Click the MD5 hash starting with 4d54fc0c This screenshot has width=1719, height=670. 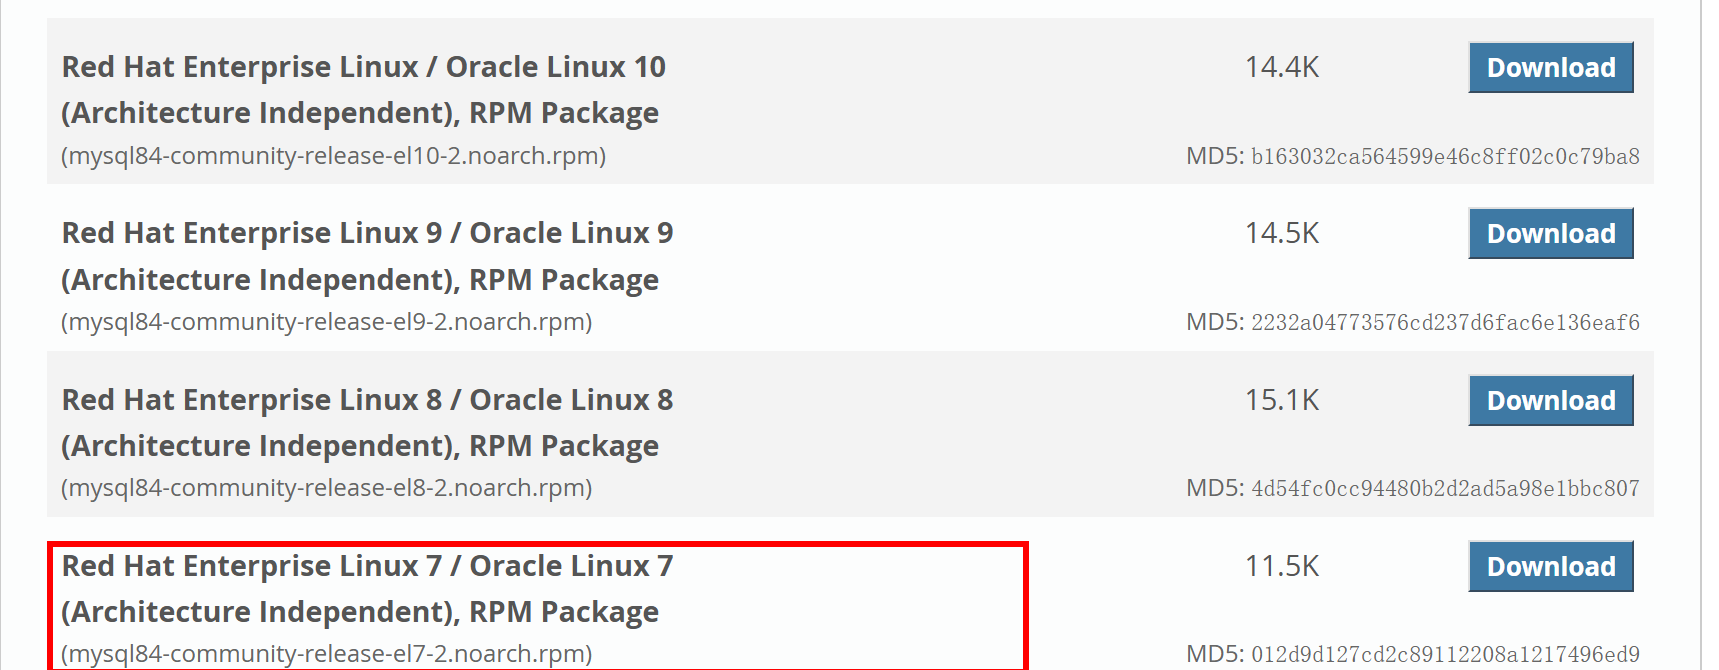tap(1445, 488)
